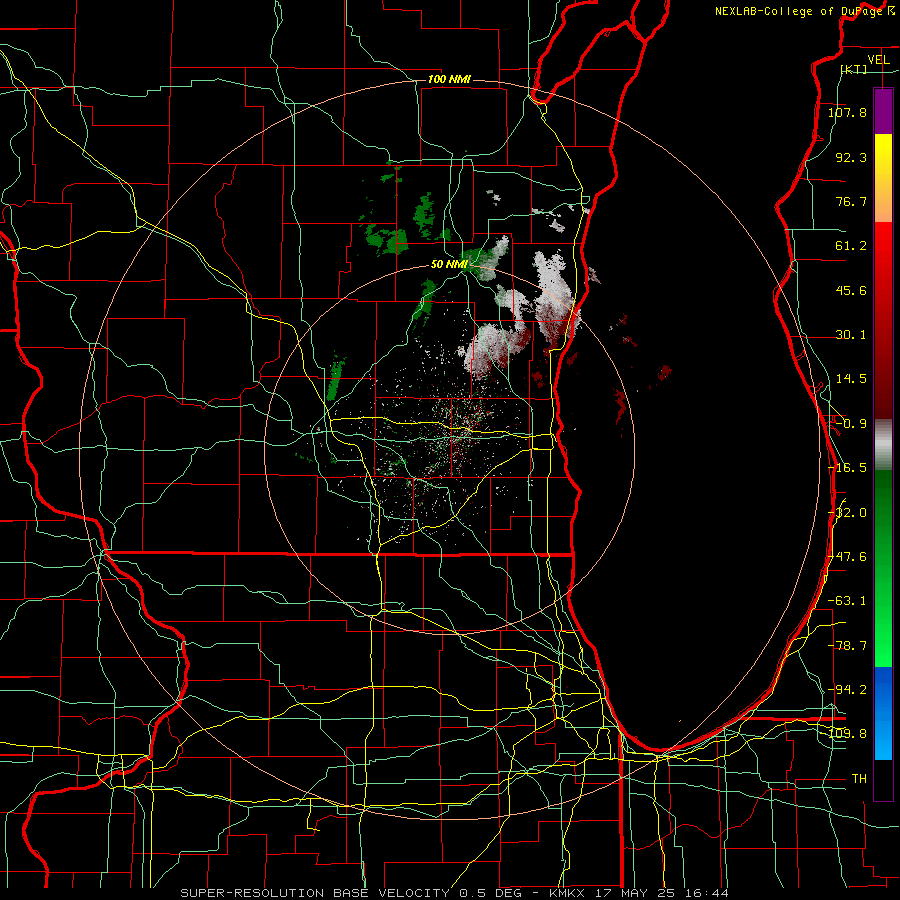Click the purple segment of the color bar
The image size is (900, 900).
(883, 111)
